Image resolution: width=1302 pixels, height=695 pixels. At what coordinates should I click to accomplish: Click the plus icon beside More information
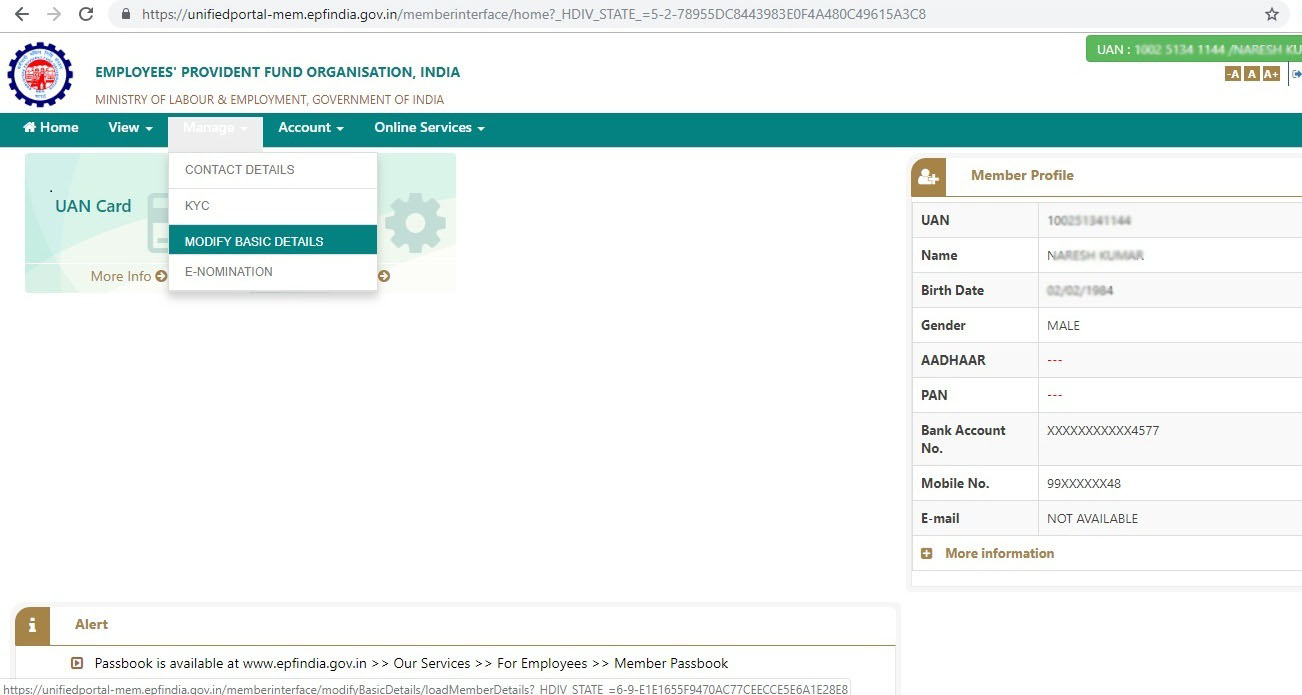click(x=926, y=553)
